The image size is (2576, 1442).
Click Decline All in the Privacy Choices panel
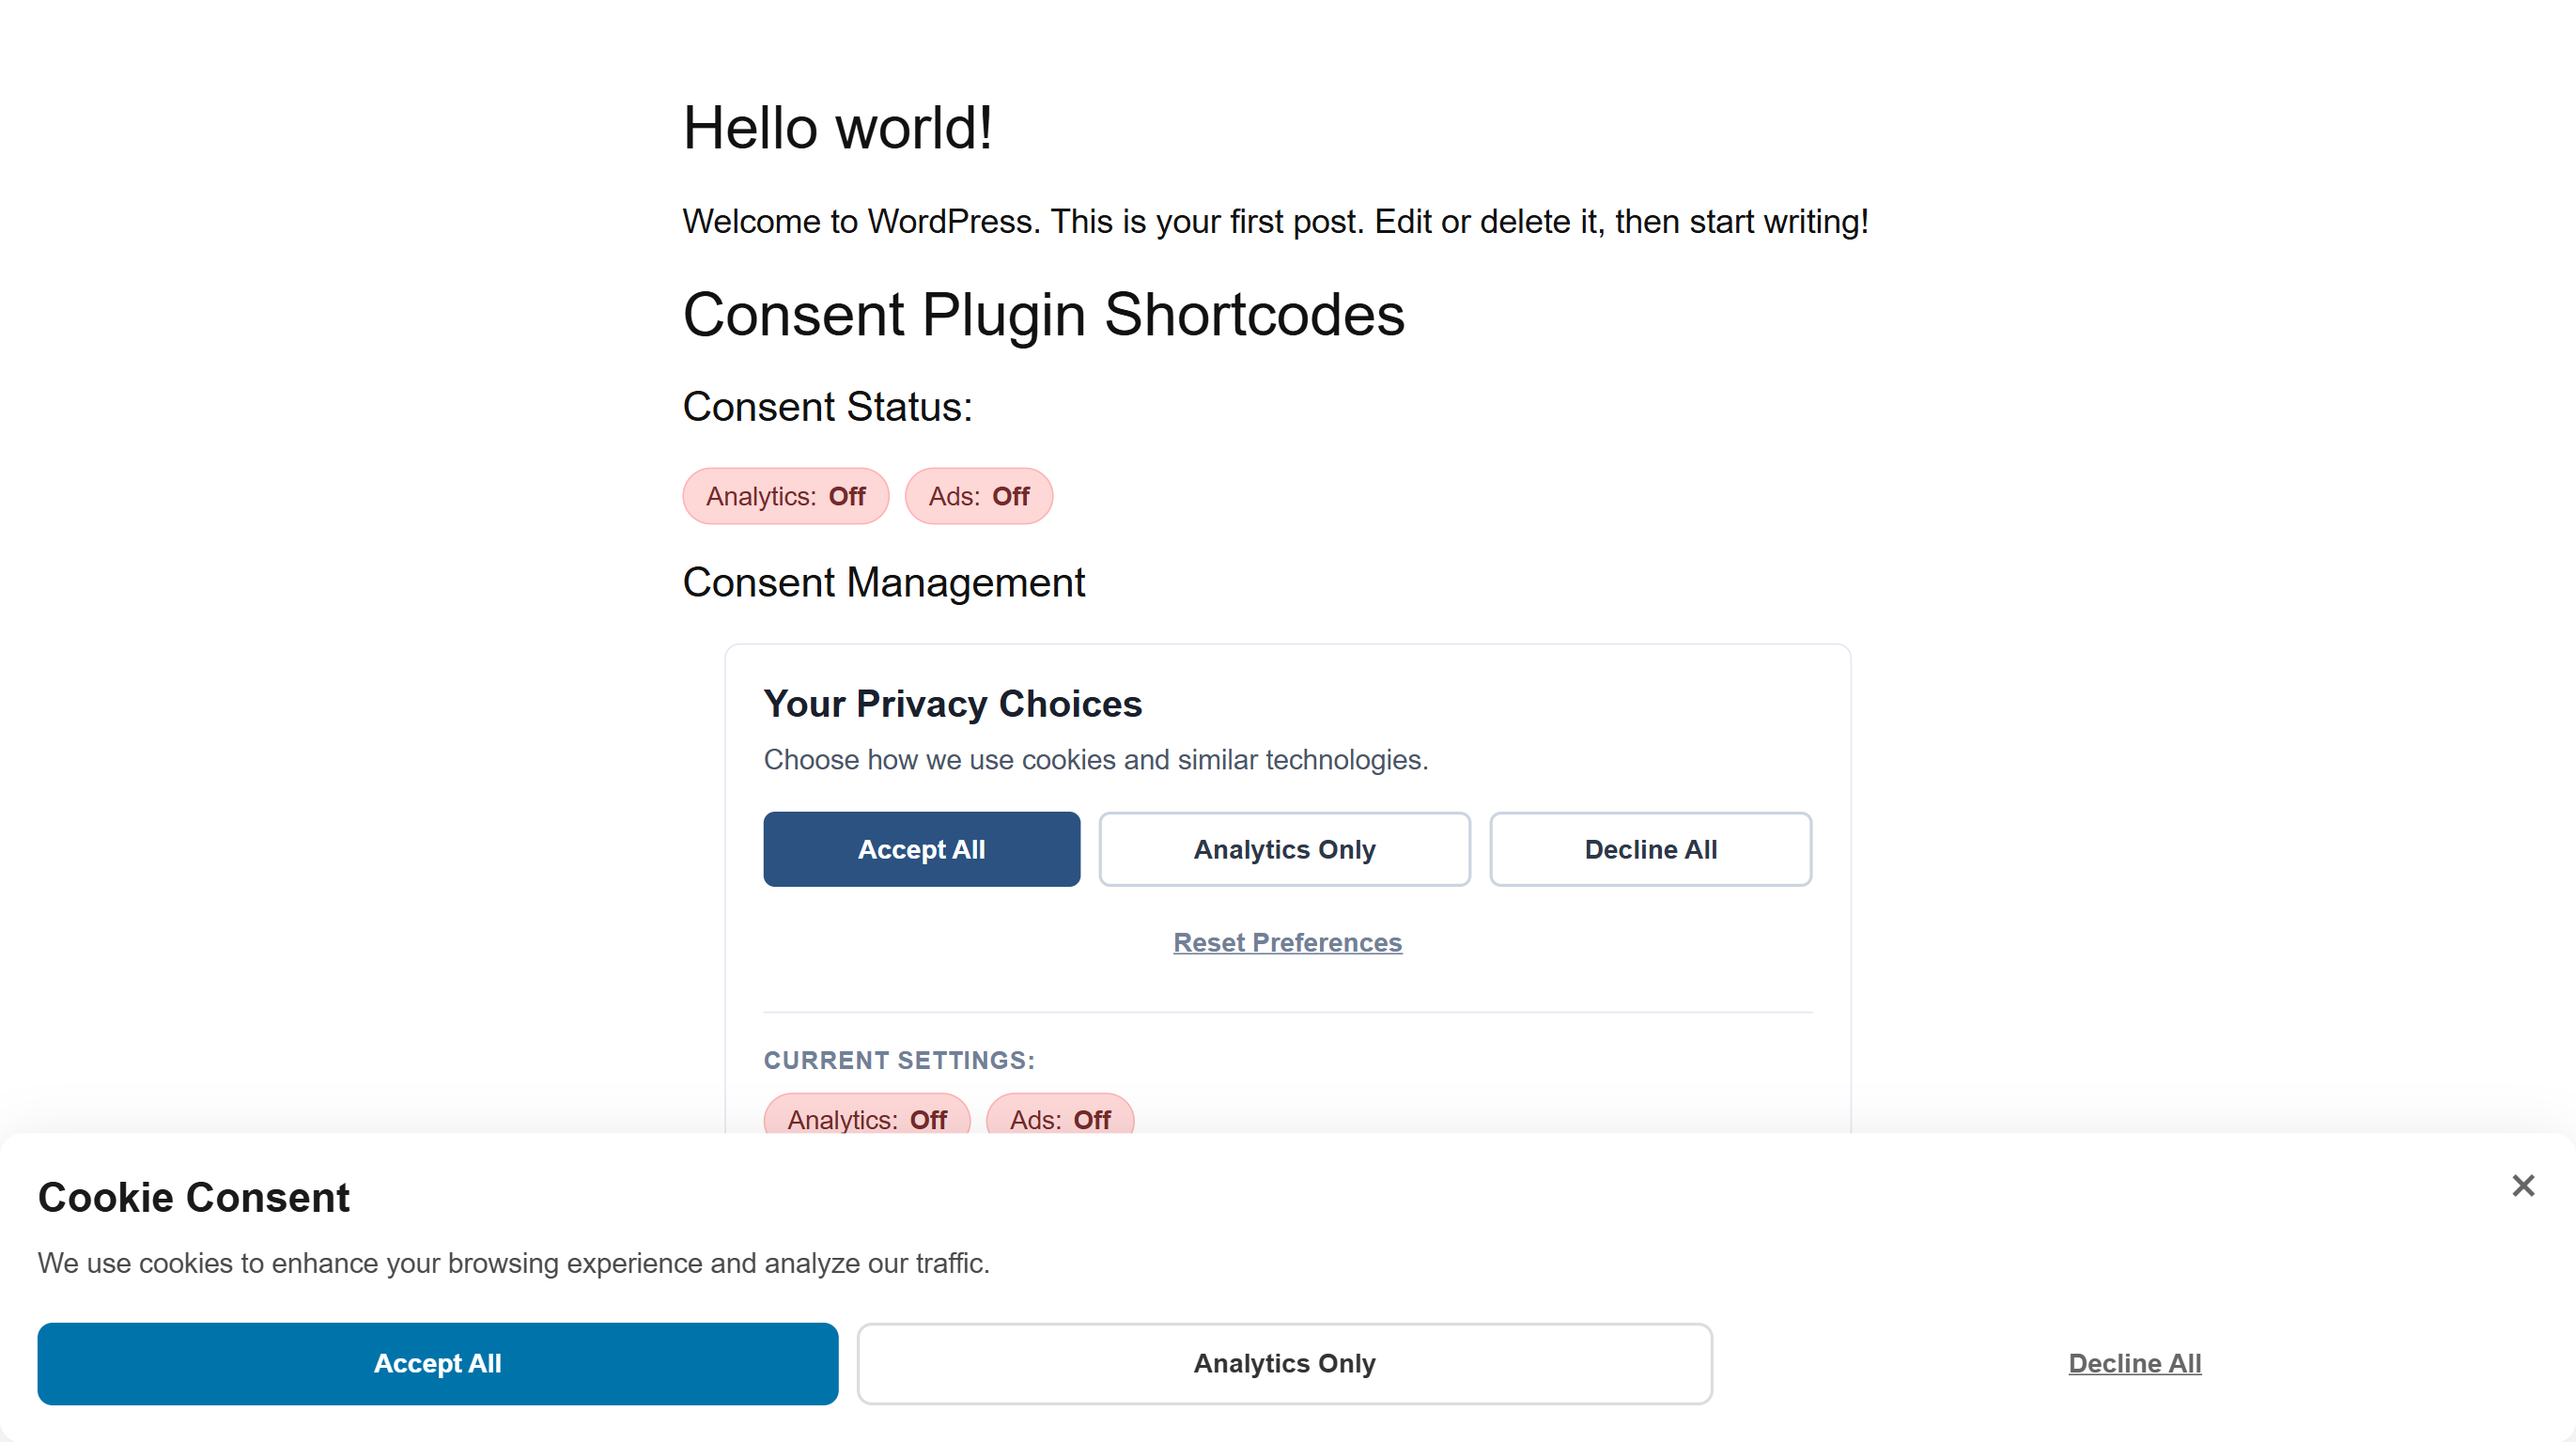pyautogui.click(x=1650, y=849)
